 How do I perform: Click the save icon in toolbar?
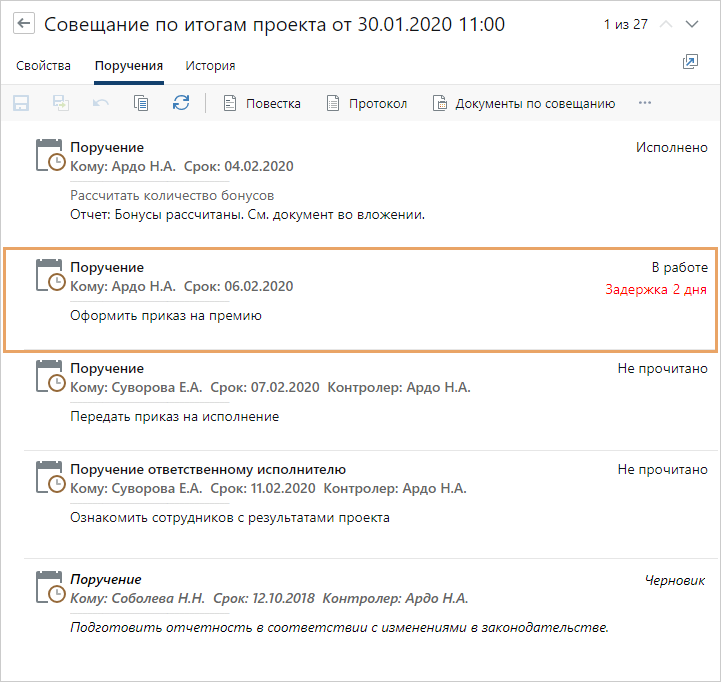pyautogui.click(x=21, y=103)
